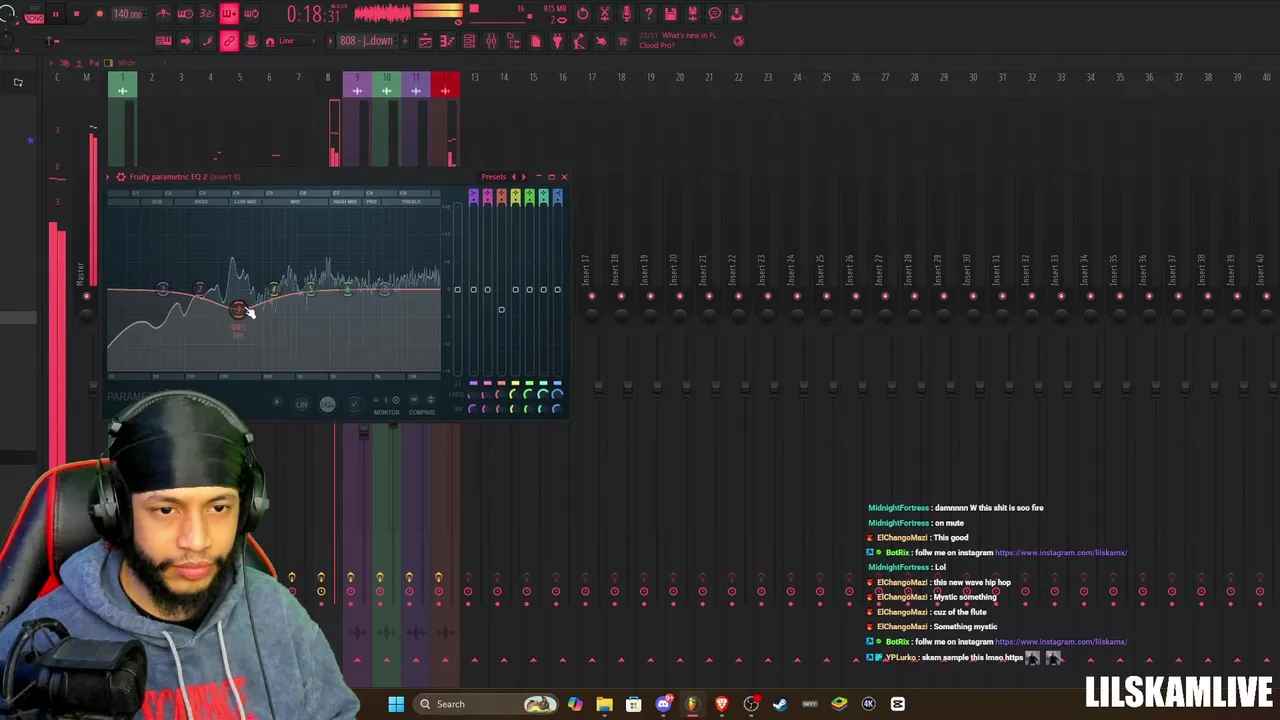Open the browser view icon
Image resolution: width=1280 pixels, height=720 pixels.
coord(513,41)
